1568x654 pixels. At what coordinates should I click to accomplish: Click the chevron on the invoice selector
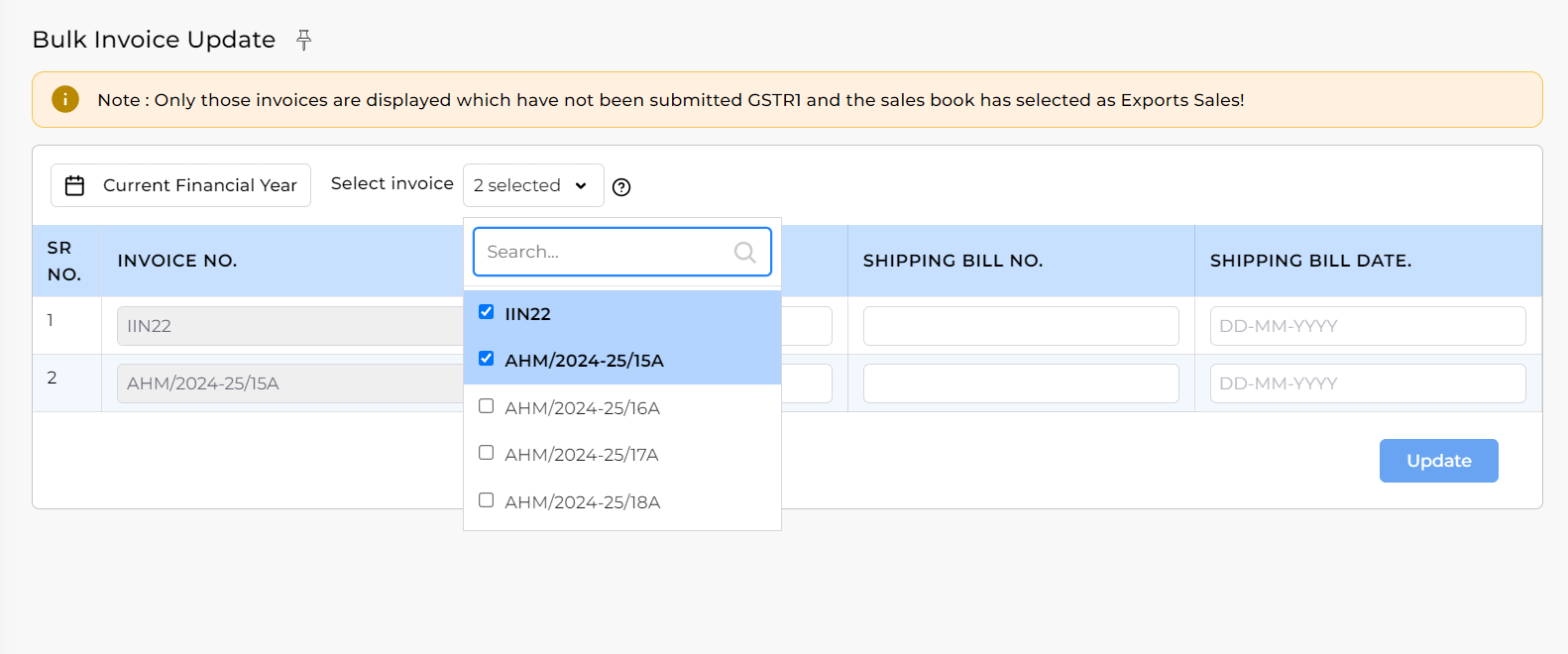[583, 186]
